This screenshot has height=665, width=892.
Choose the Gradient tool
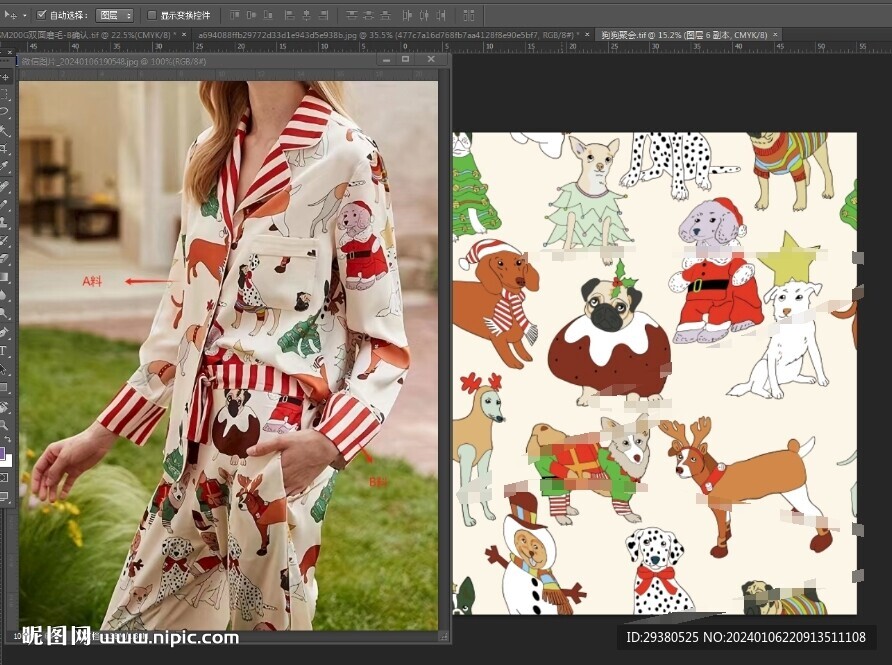5,277
